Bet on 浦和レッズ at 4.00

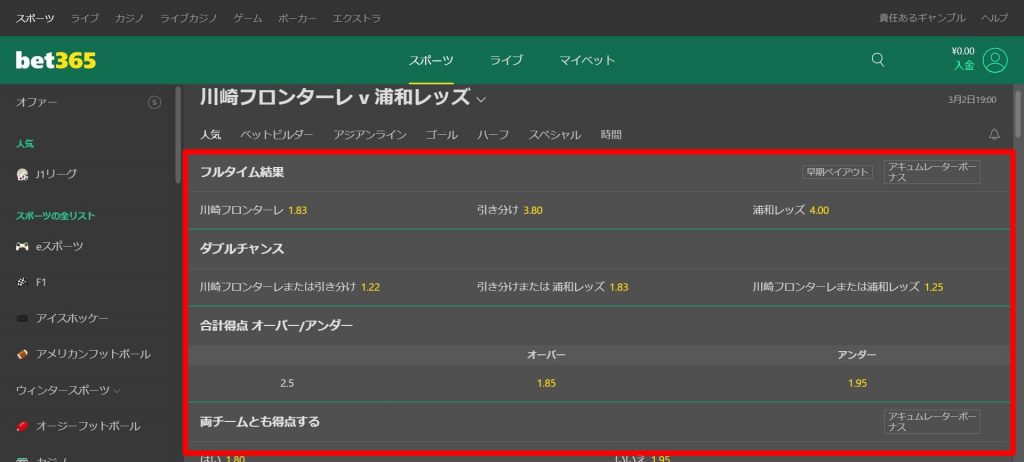tap(791, 210)
